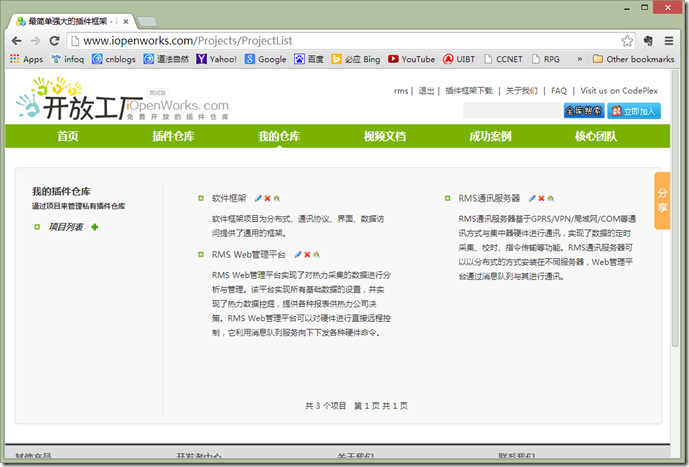
Task: Open the UIBT bookmark
Action: (459, 59)
